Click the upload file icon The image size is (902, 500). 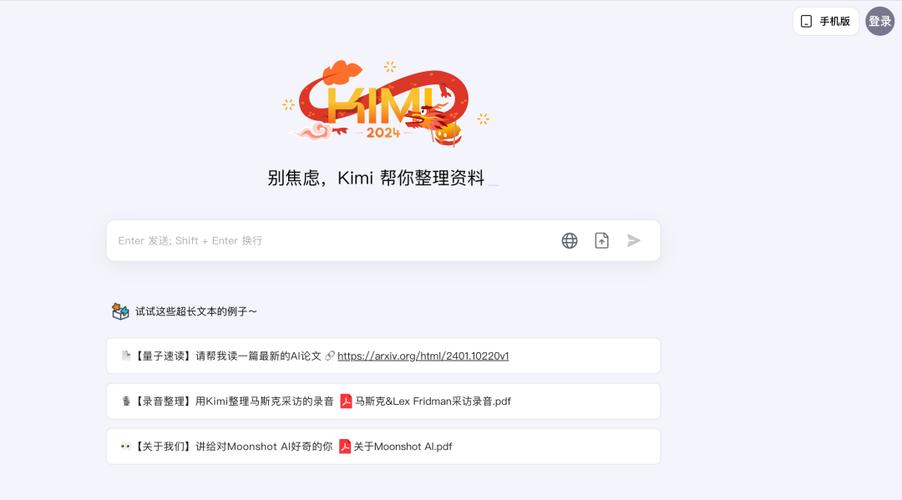pos(602,241)
